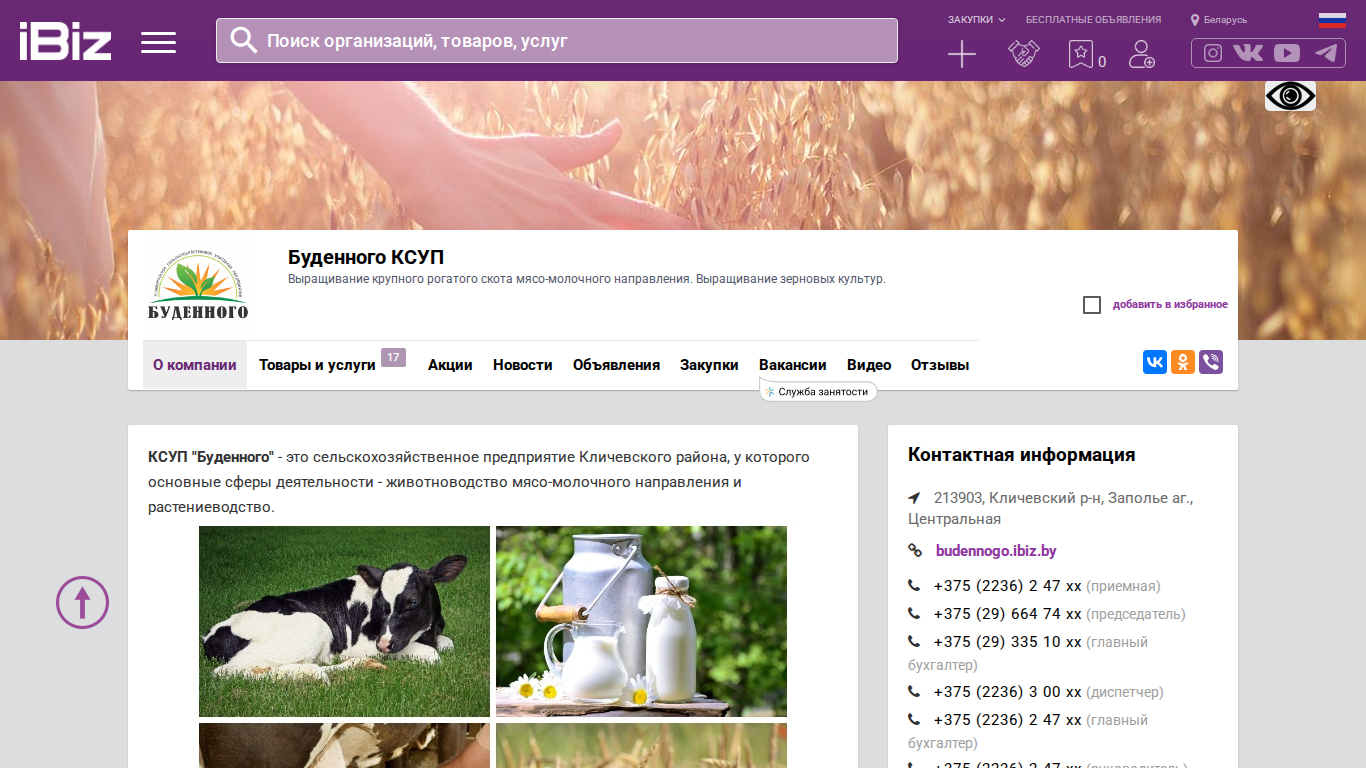Share company page via Viber
Viewport: 1366px width, 768px height.
click(x=1211, y=362)
